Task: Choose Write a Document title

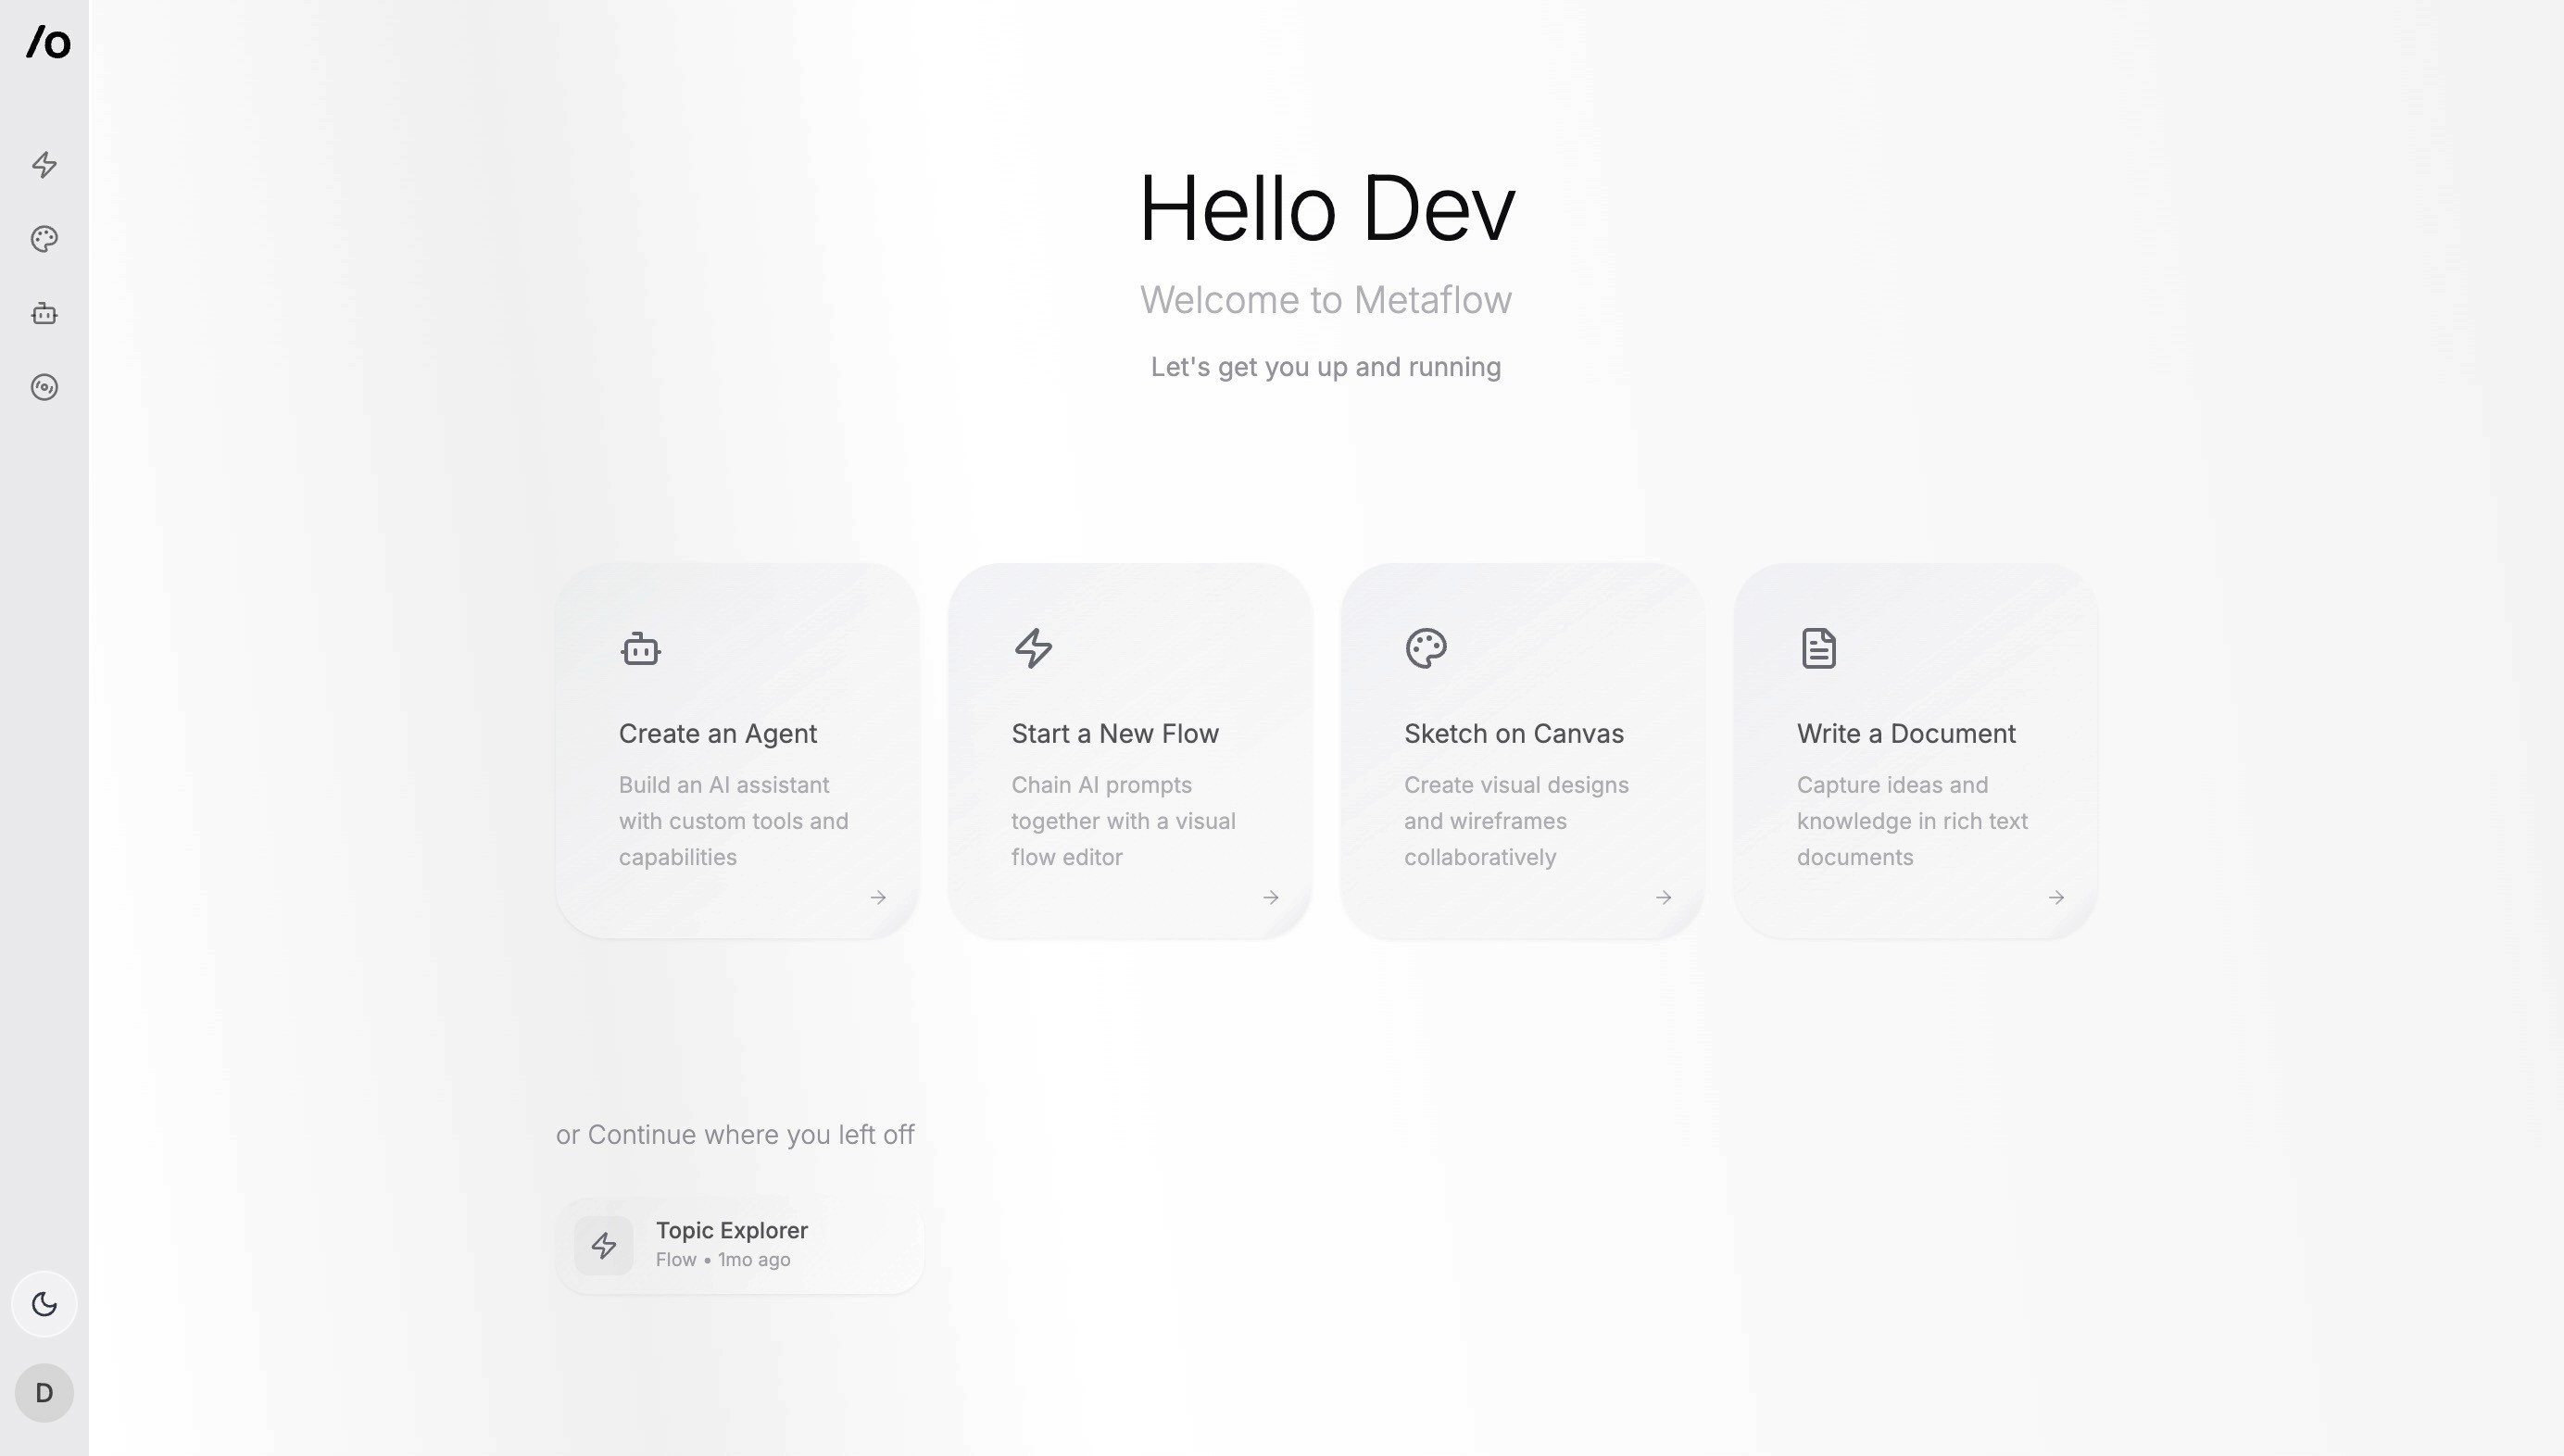Action: (x=1905, y=734)
